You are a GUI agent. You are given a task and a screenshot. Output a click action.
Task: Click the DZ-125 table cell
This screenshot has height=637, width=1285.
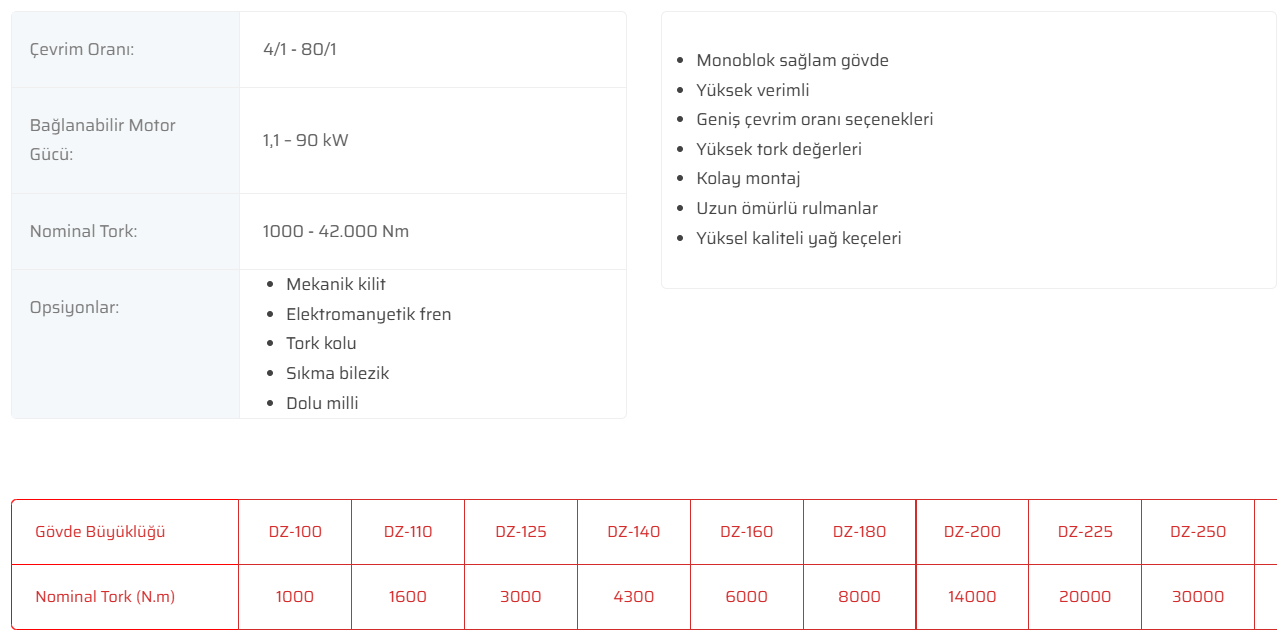521,532
